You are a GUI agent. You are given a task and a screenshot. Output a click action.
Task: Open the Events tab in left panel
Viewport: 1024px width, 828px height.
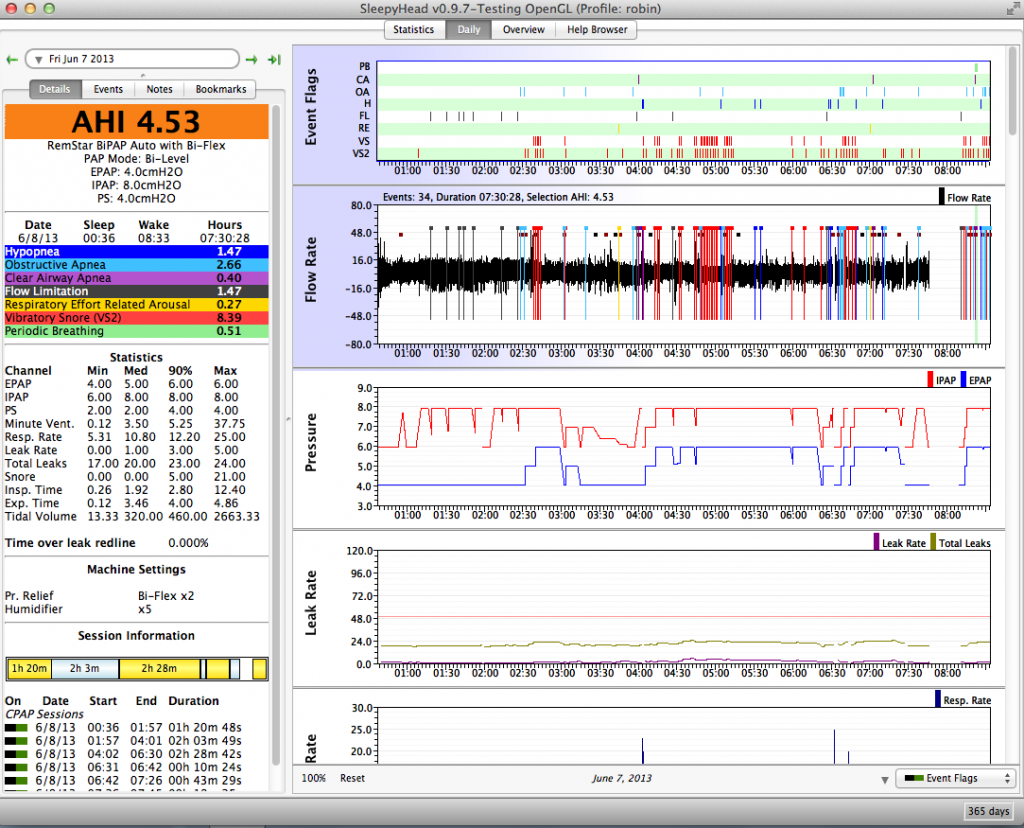(108, 89)
